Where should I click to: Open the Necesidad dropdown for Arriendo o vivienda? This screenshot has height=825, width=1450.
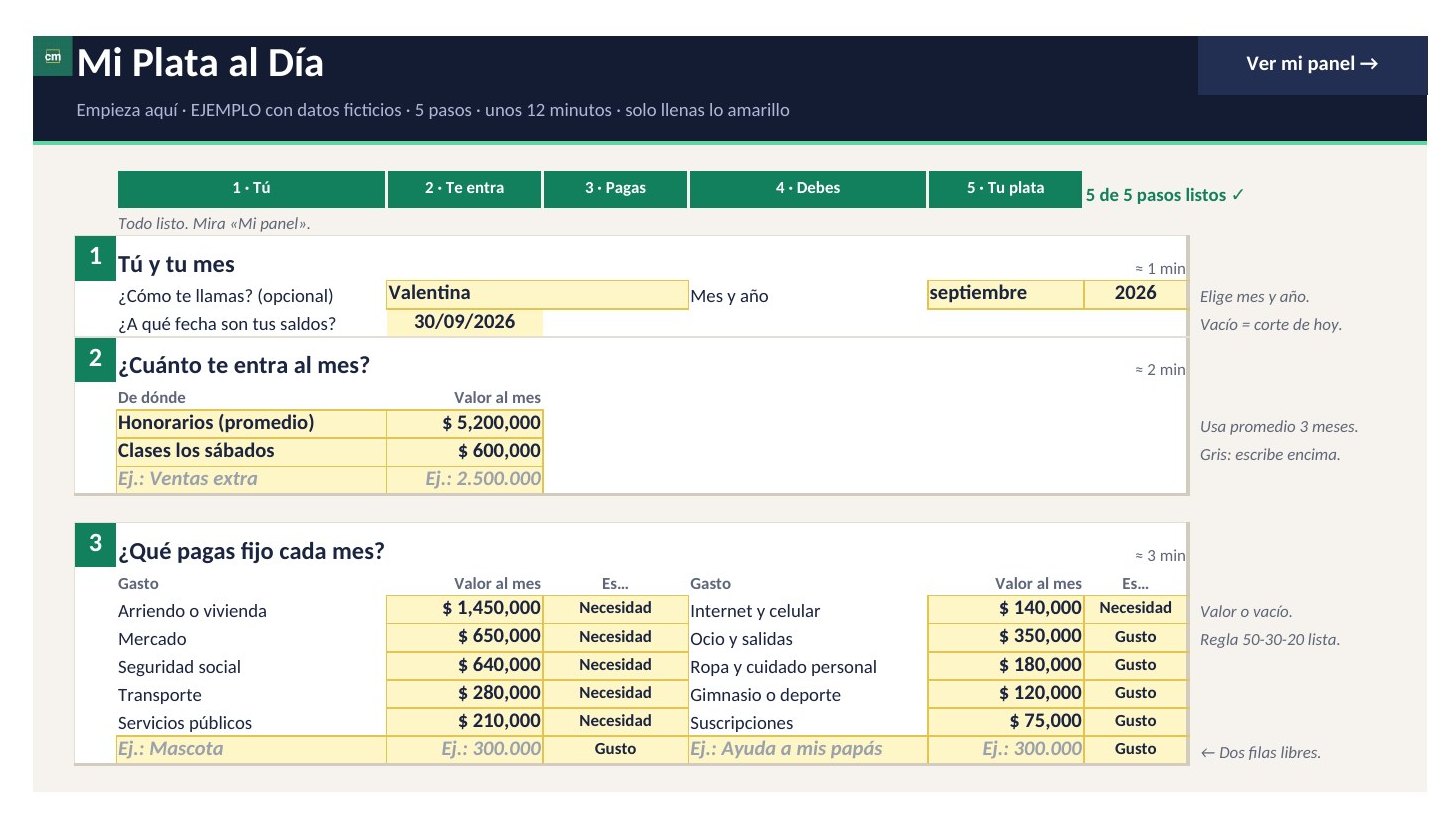coord(615,609)
